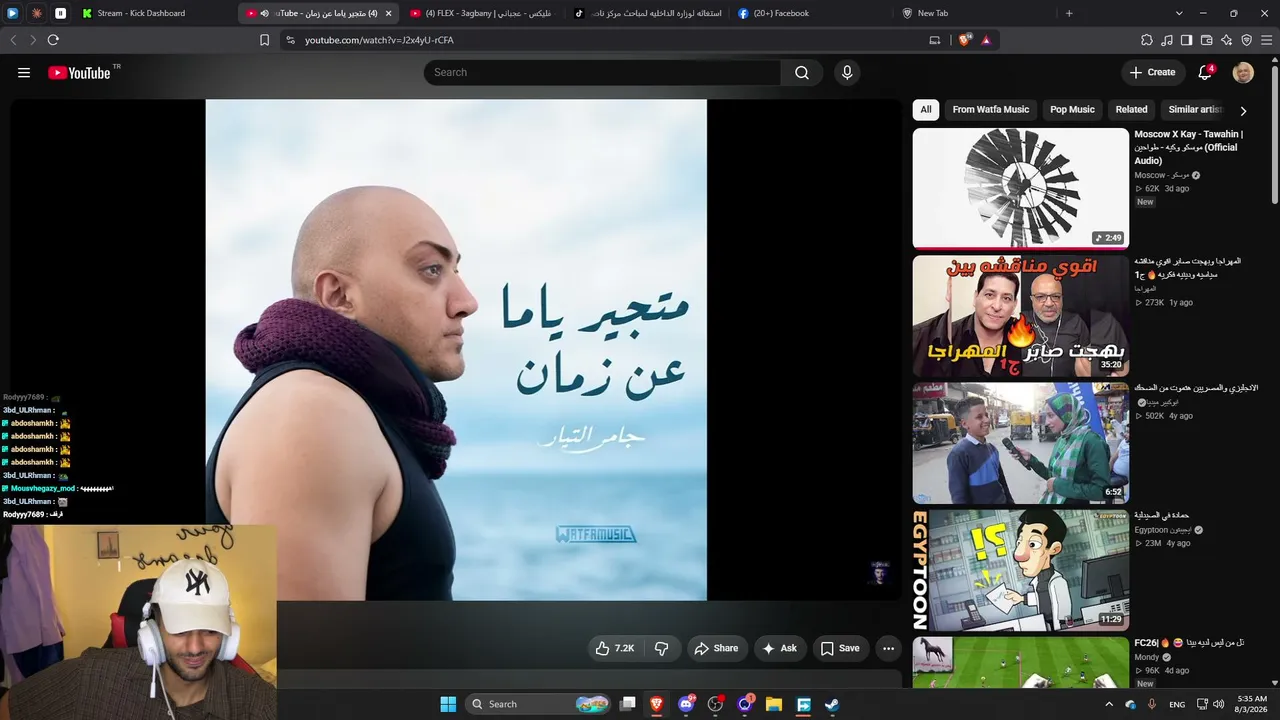Open Brave Shields panel
Viewport: 1280px width, 720px height.
click(x=965, y=40)
